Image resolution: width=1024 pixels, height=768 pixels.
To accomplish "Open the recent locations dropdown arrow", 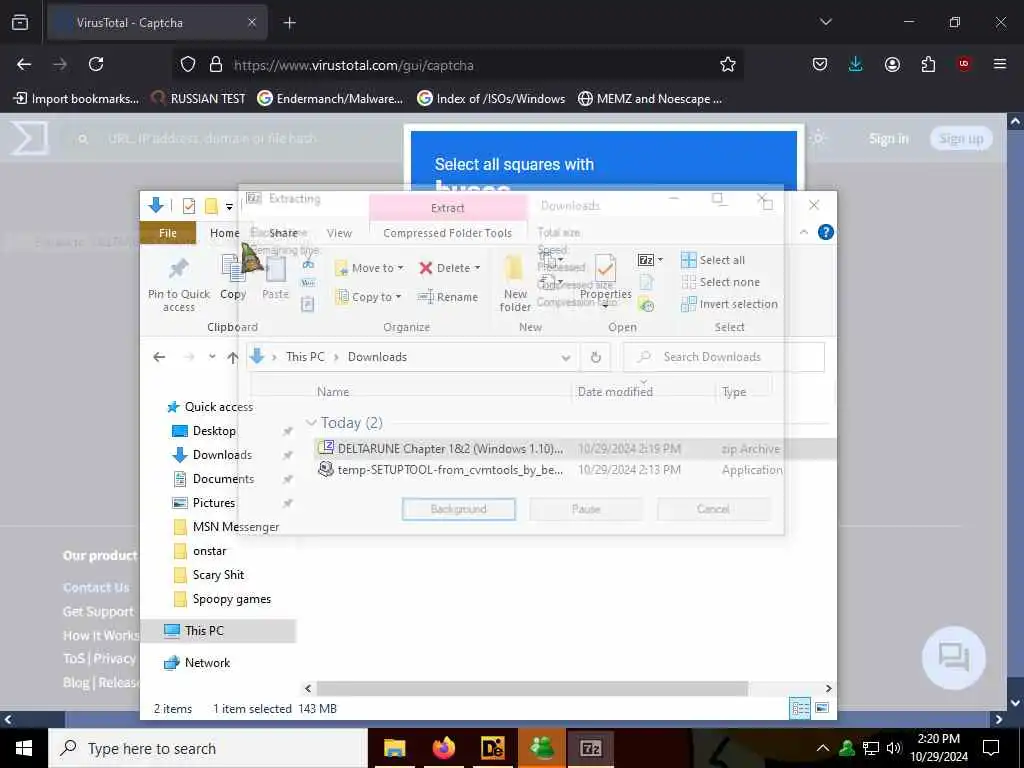I will [x=212, y=357].
